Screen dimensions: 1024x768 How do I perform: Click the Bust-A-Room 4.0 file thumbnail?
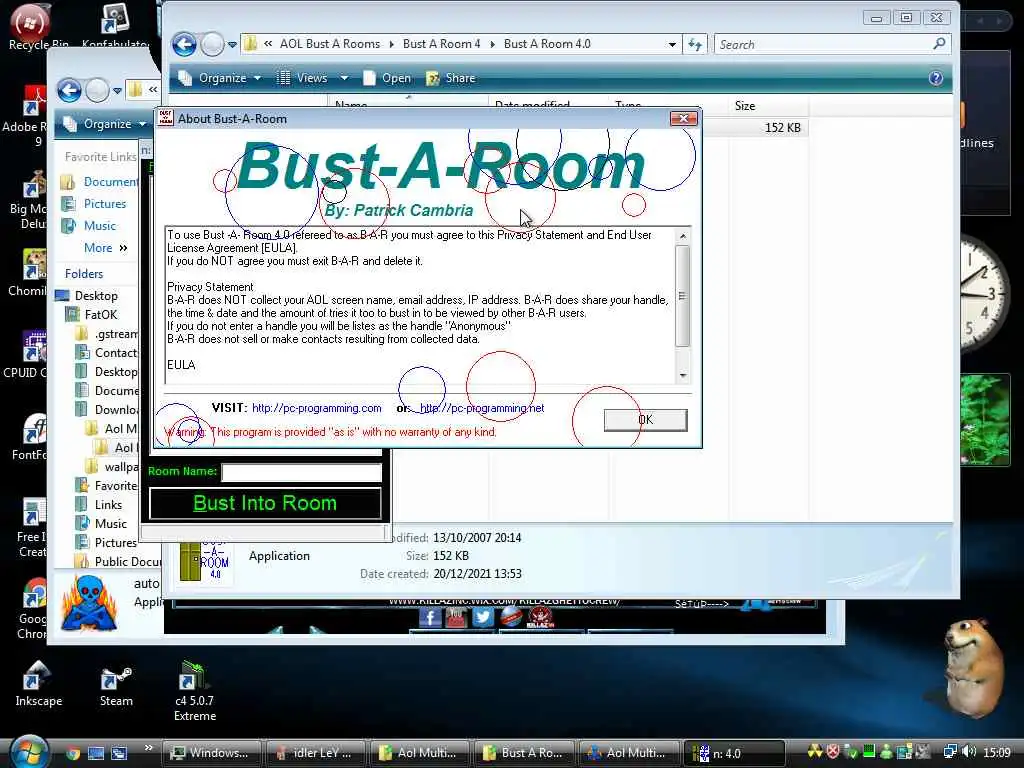pos(205,560)
